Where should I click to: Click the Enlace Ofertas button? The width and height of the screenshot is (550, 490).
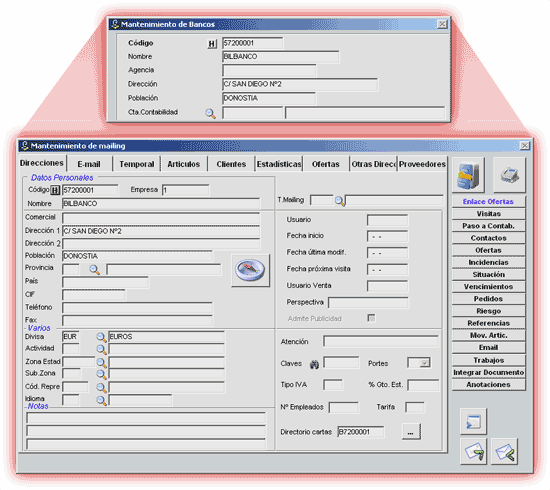tap(488, 202)
